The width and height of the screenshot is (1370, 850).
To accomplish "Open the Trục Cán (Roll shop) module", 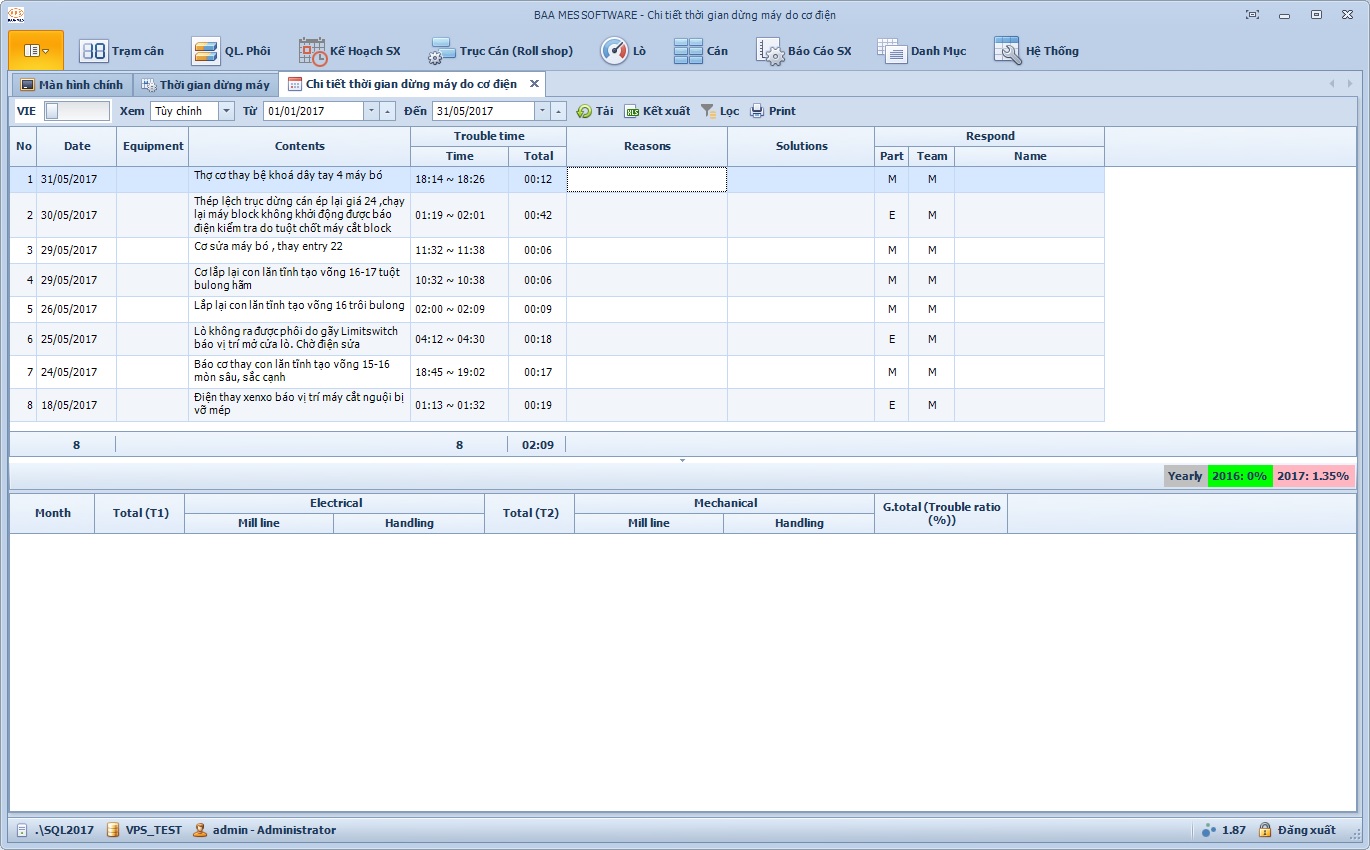I will pyautogui.click(x=501, y=51).
